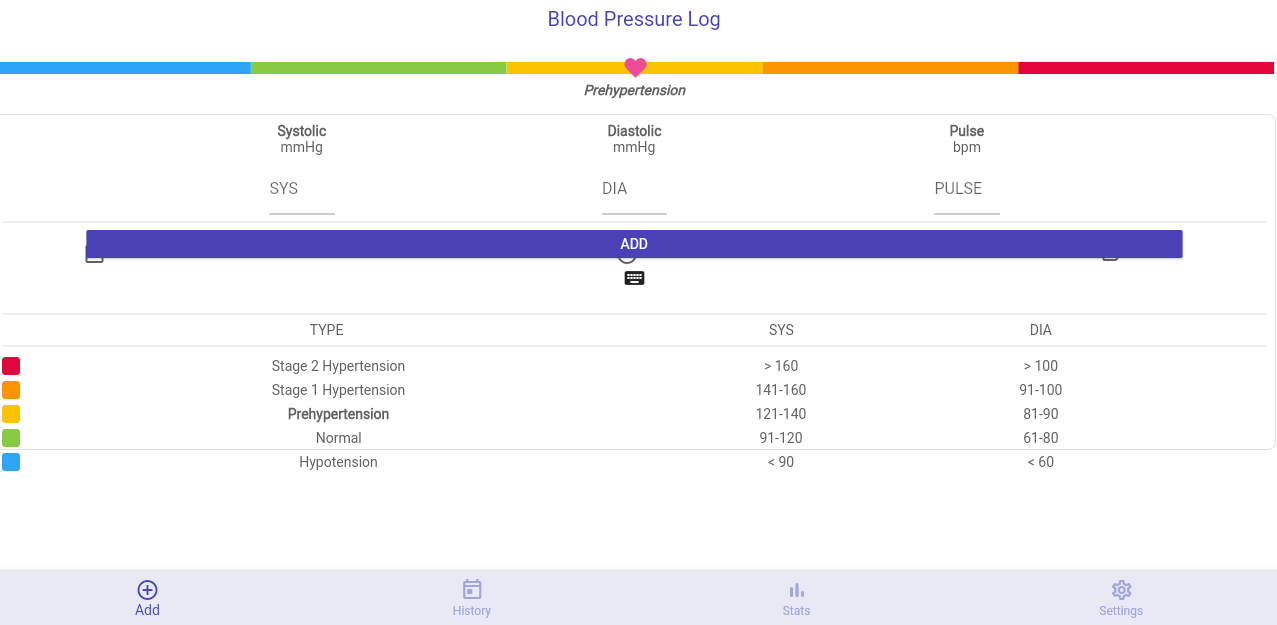Viewport: 1277px width, 625px height.
Task: Click the DIA input field
Action: (634, 189)
